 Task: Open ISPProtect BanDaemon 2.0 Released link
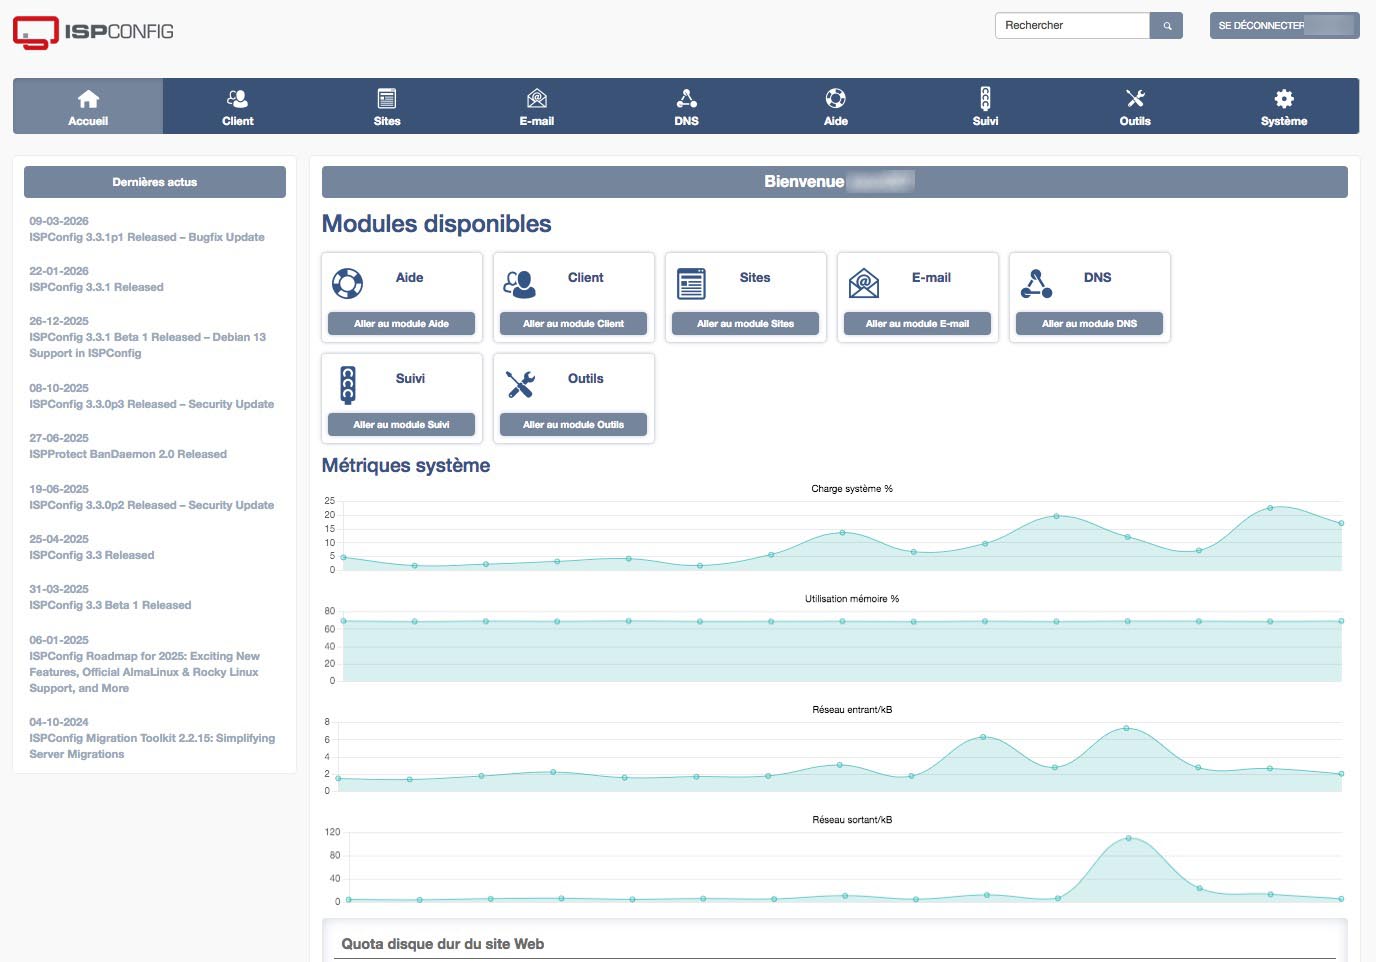(128, 454)
